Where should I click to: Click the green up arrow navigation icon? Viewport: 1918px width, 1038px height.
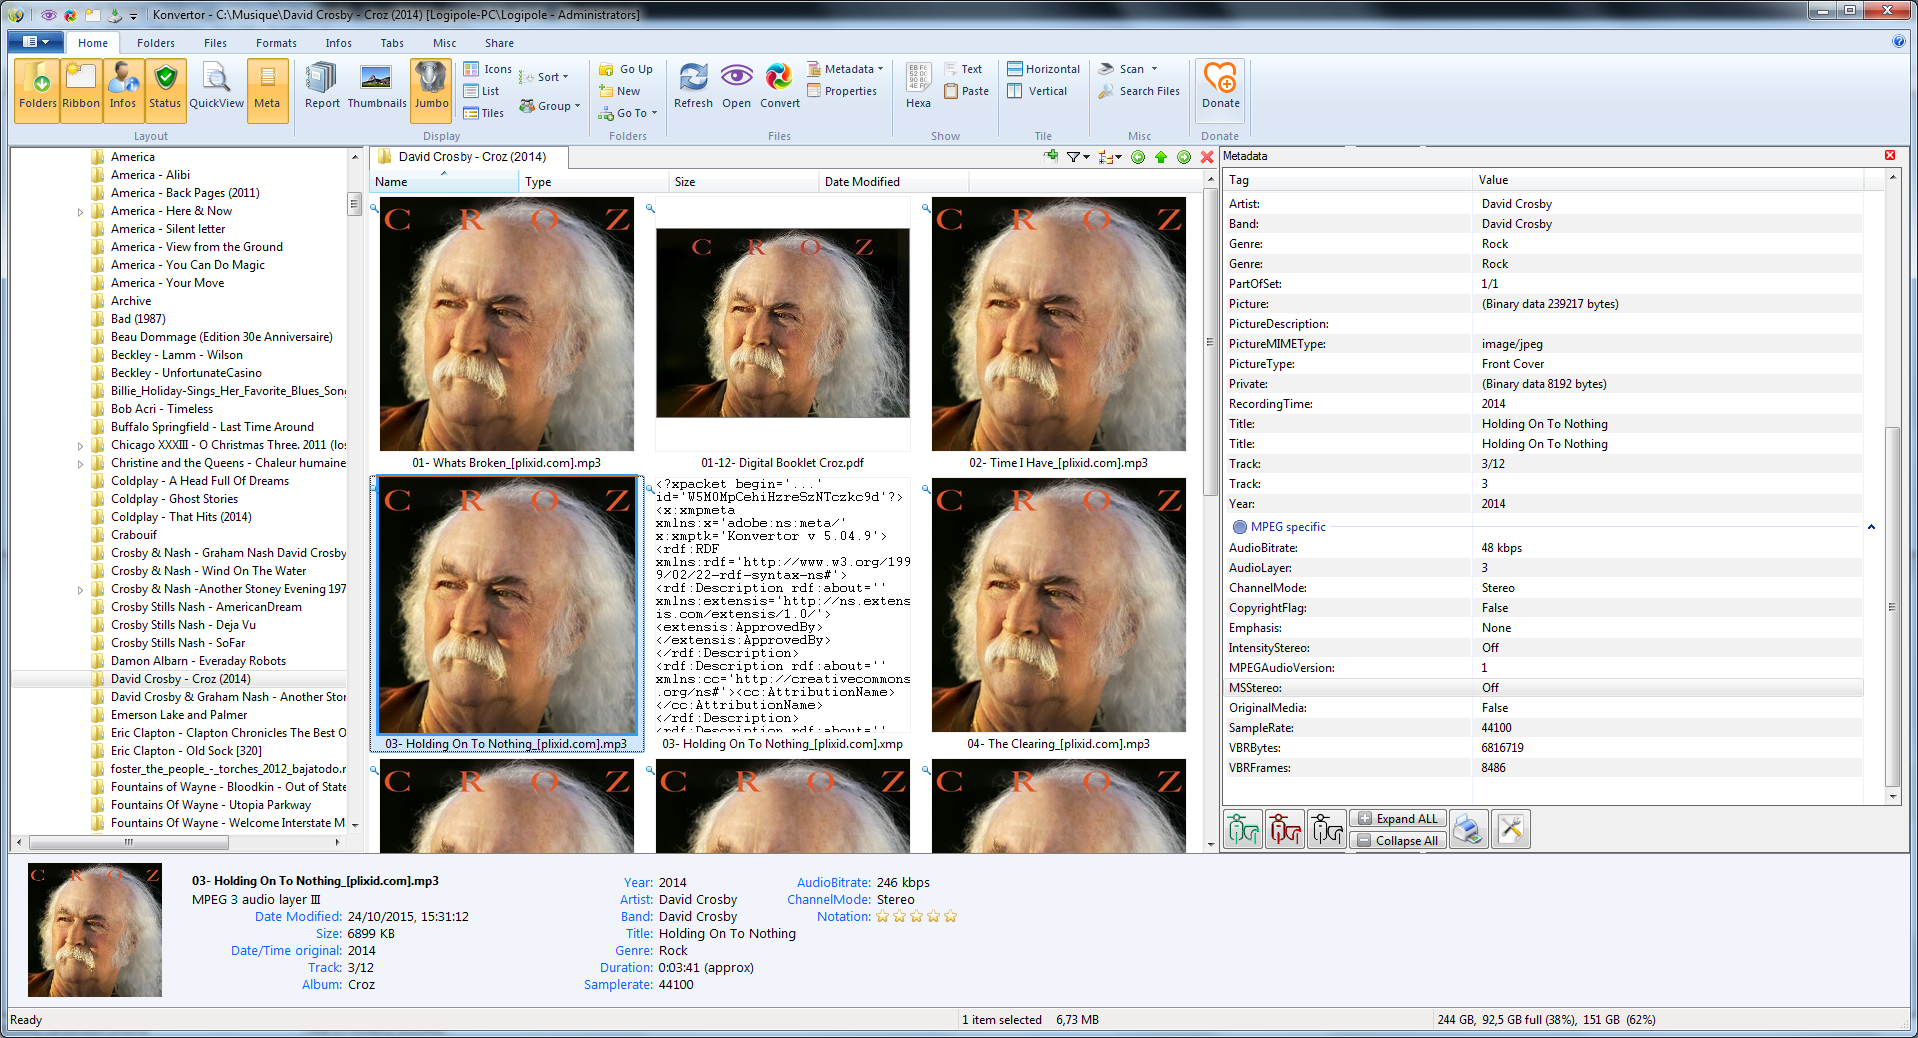click(1161, 157)
